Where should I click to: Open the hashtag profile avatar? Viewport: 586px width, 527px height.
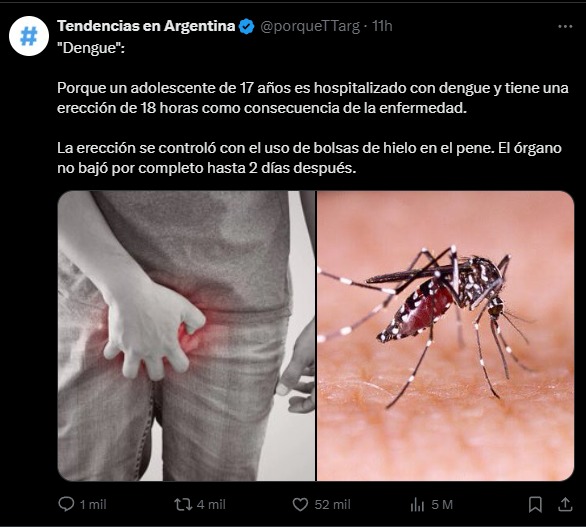(x=29, y=36)
